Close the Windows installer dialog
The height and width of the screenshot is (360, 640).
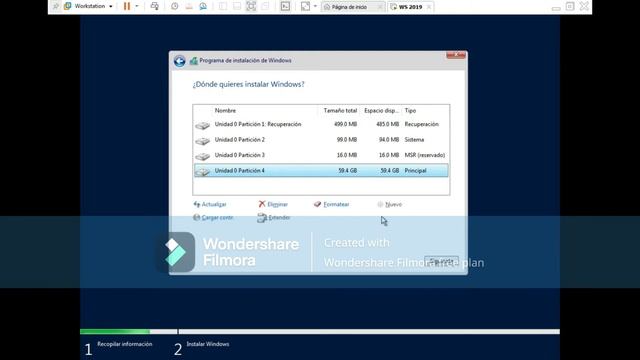coord(456,55)
